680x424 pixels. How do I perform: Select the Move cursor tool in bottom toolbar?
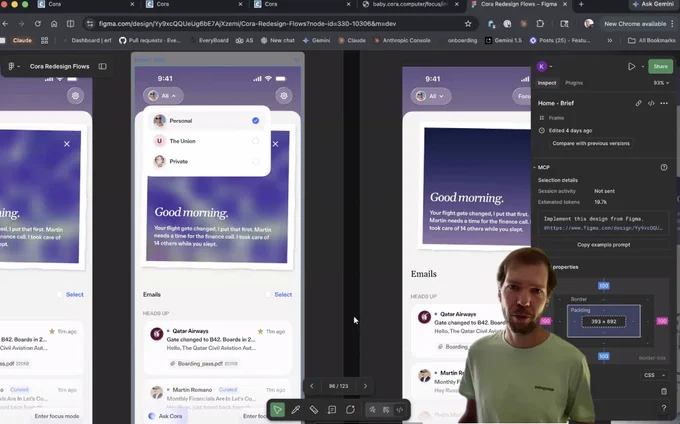pyautogui.click(x=278, y=410)
